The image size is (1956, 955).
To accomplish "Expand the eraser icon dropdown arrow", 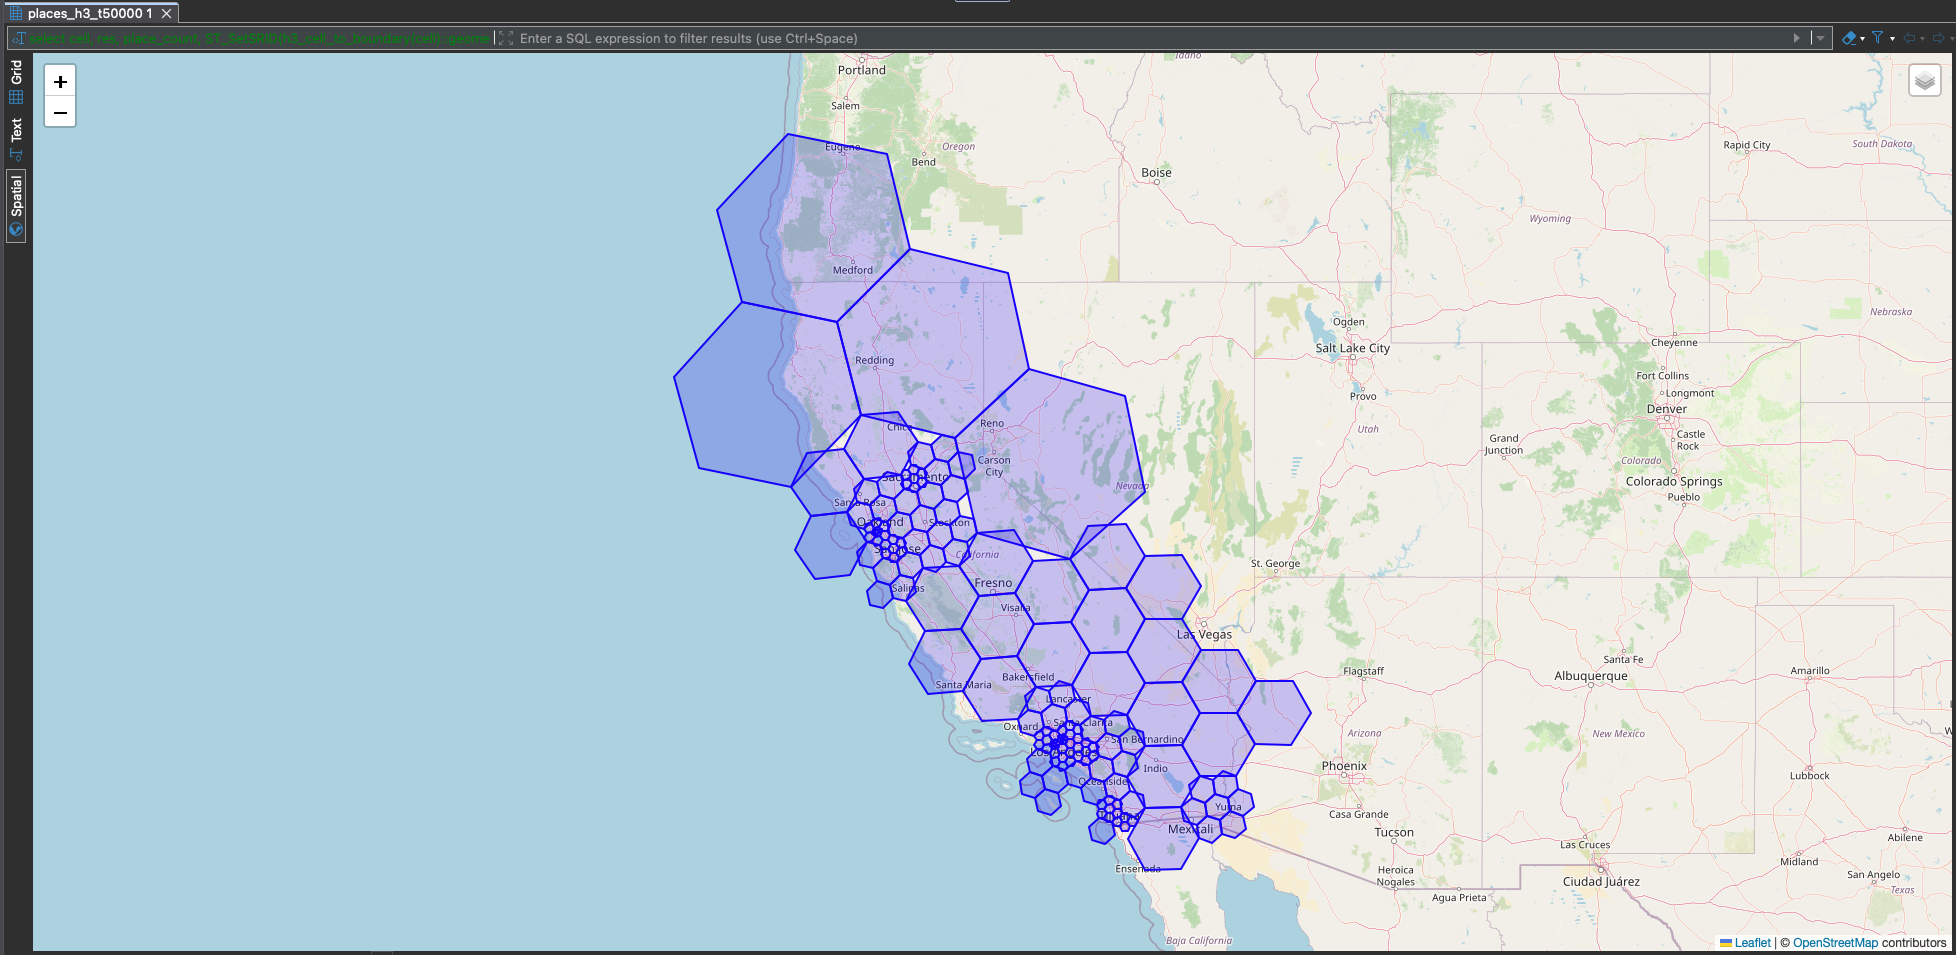I will click(1862, 39).
